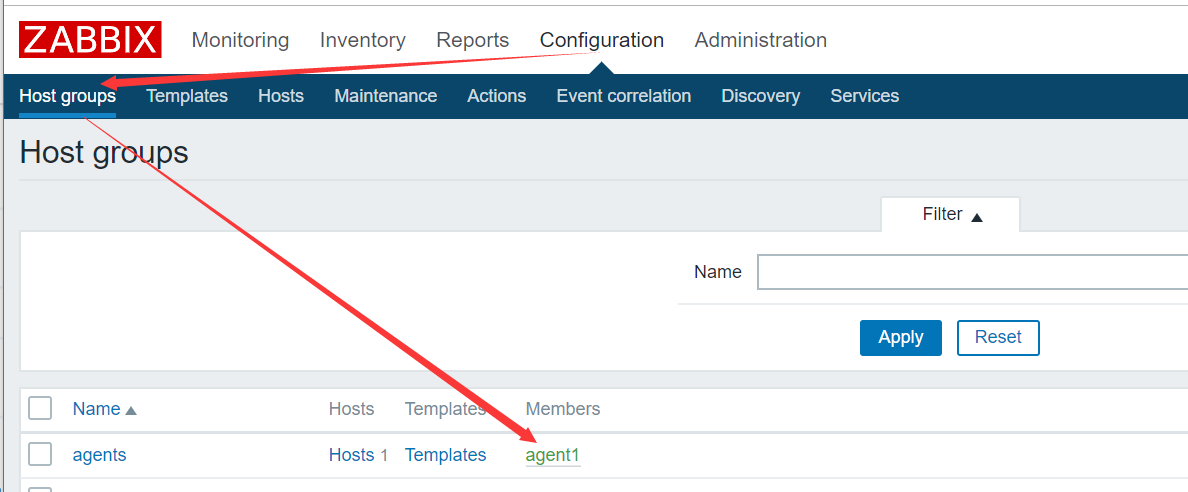This screenshot has height=492, width=1188.
Task: Open Hosts link in agents row
Action: click(x=352, y=455)
